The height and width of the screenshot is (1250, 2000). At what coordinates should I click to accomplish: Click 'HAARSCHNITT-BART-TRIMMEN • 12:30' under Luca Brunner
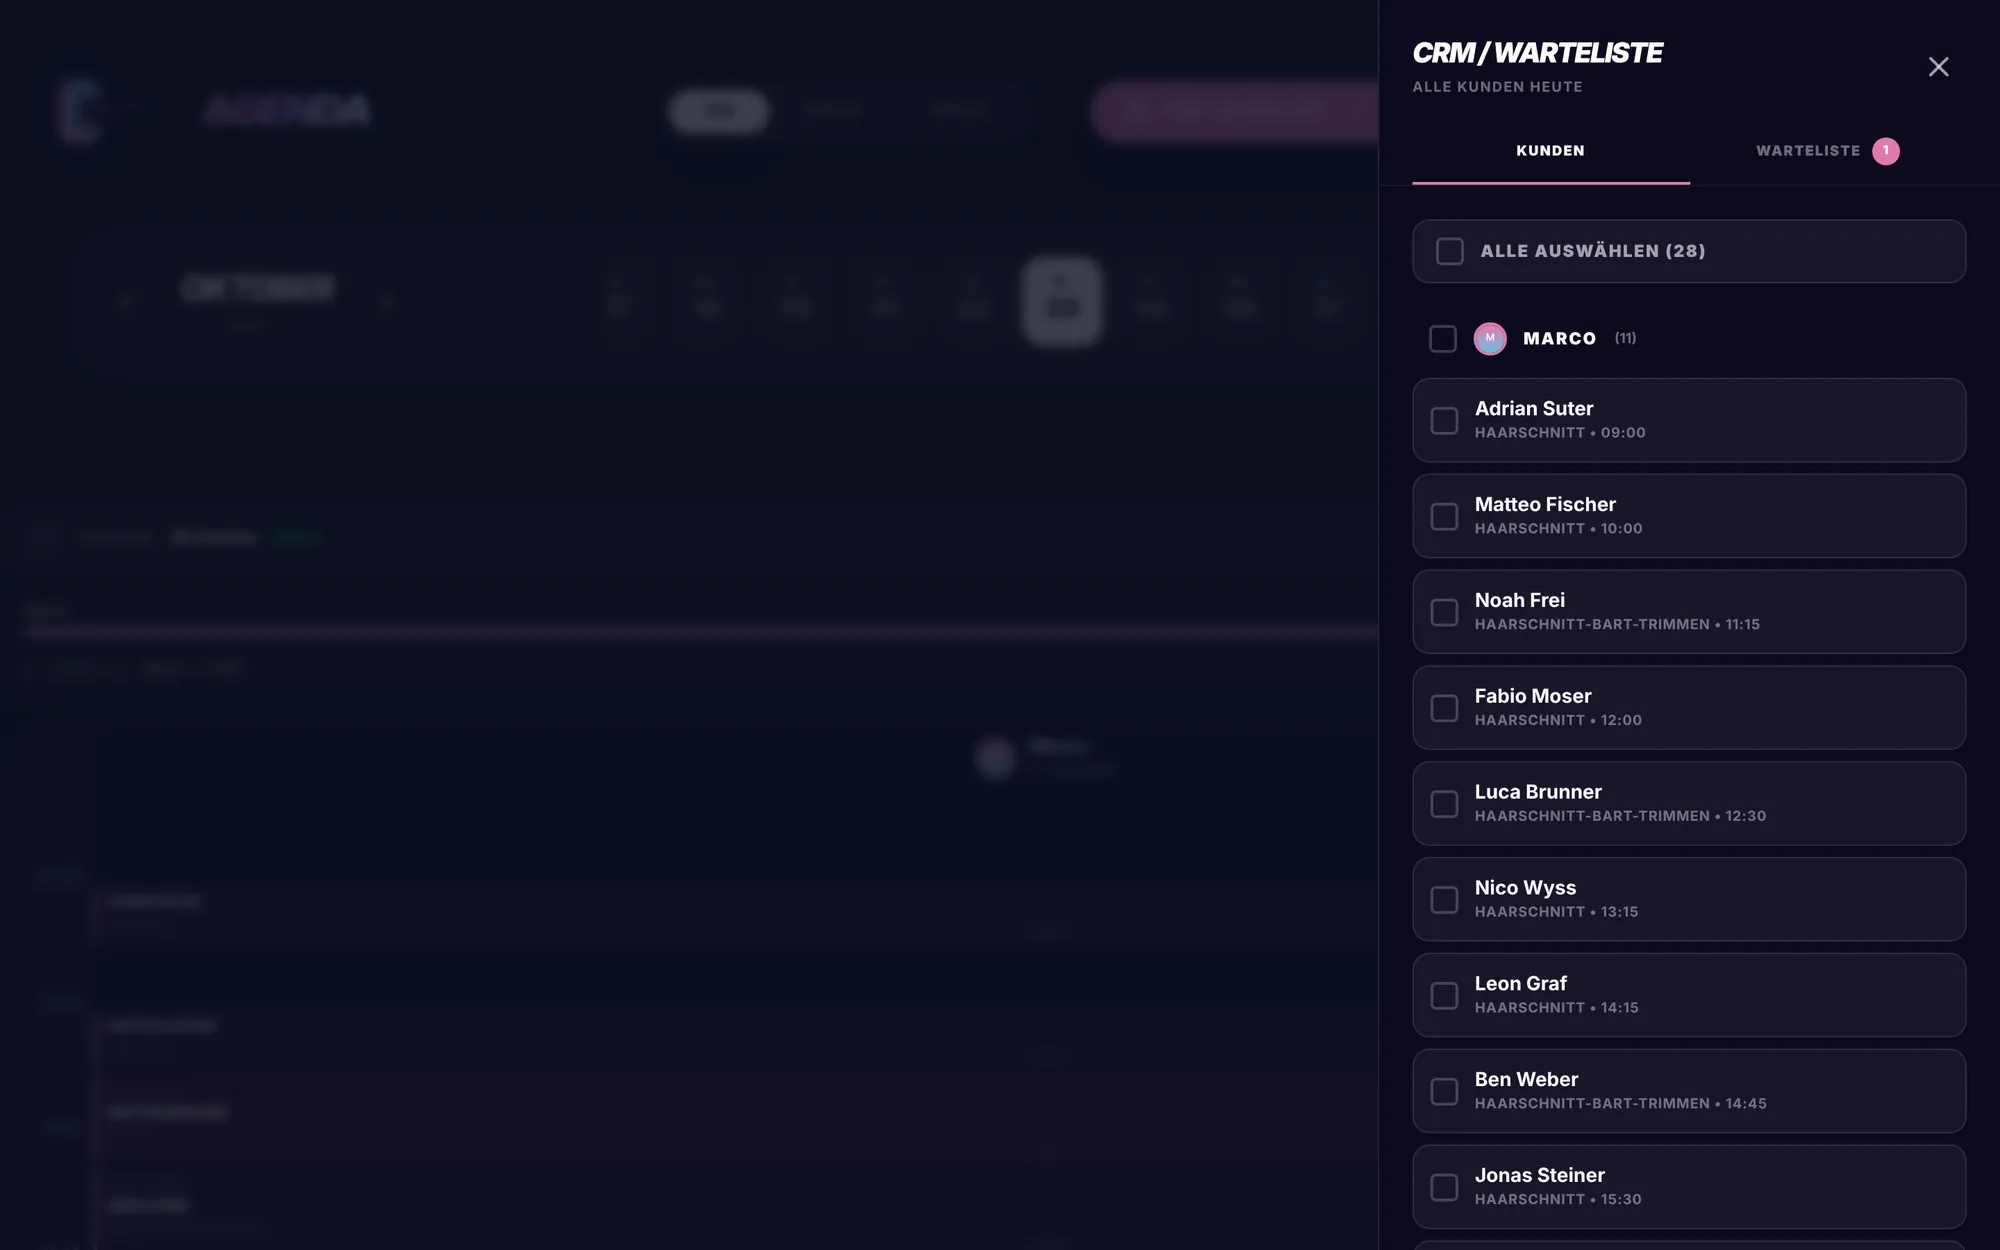[x=1620, y=816]
